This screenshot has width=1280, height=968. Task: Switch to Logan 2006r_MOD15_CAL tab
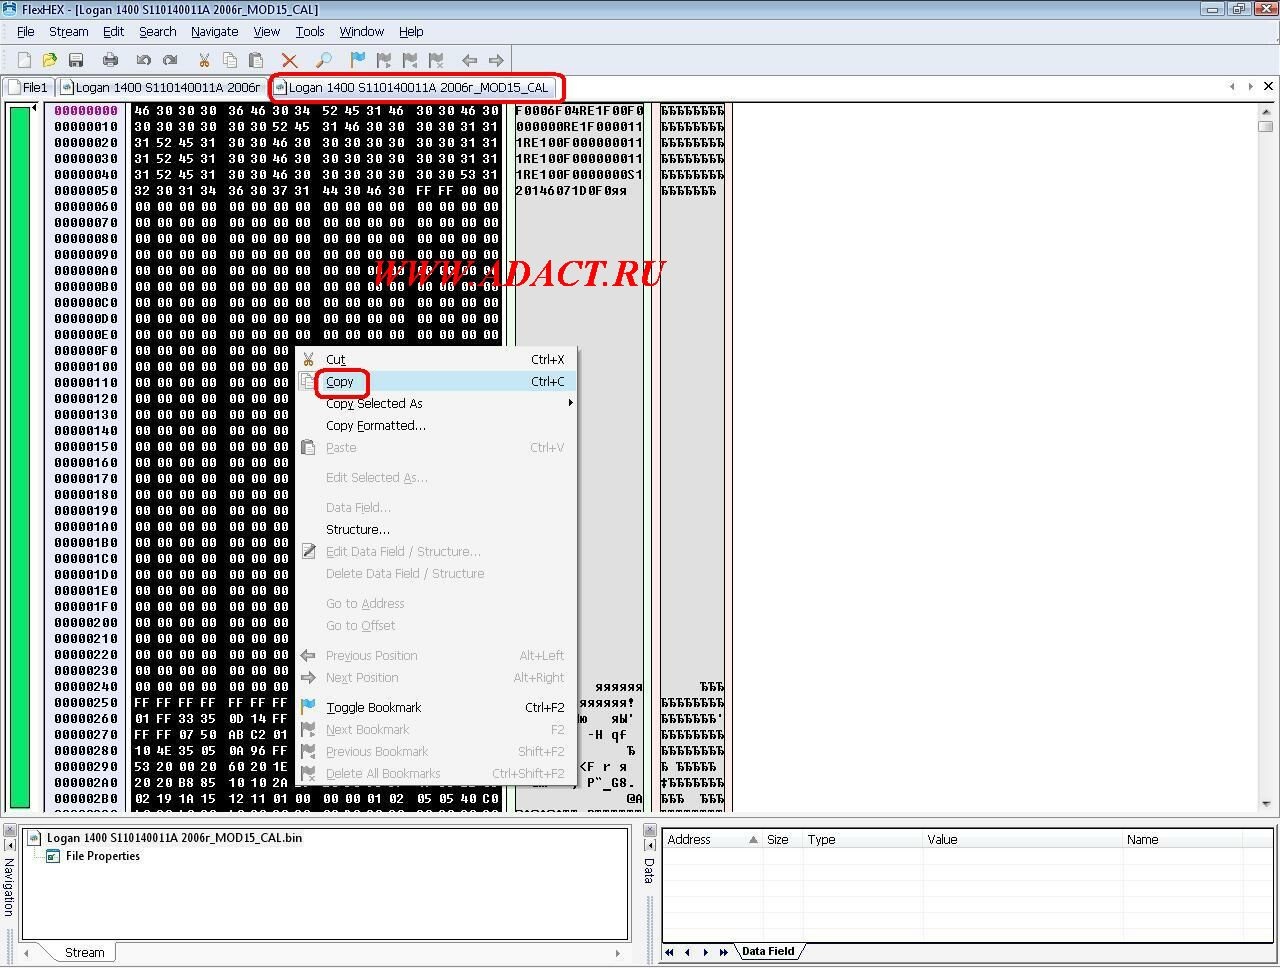[x=412, y=87]
